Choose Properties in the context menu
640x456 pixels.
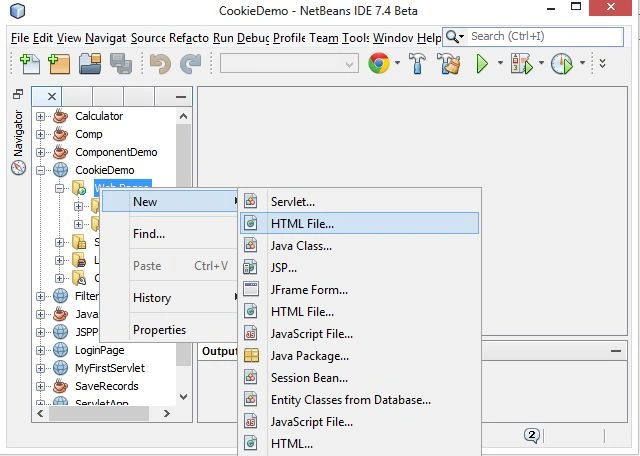(x=170, y=329)
